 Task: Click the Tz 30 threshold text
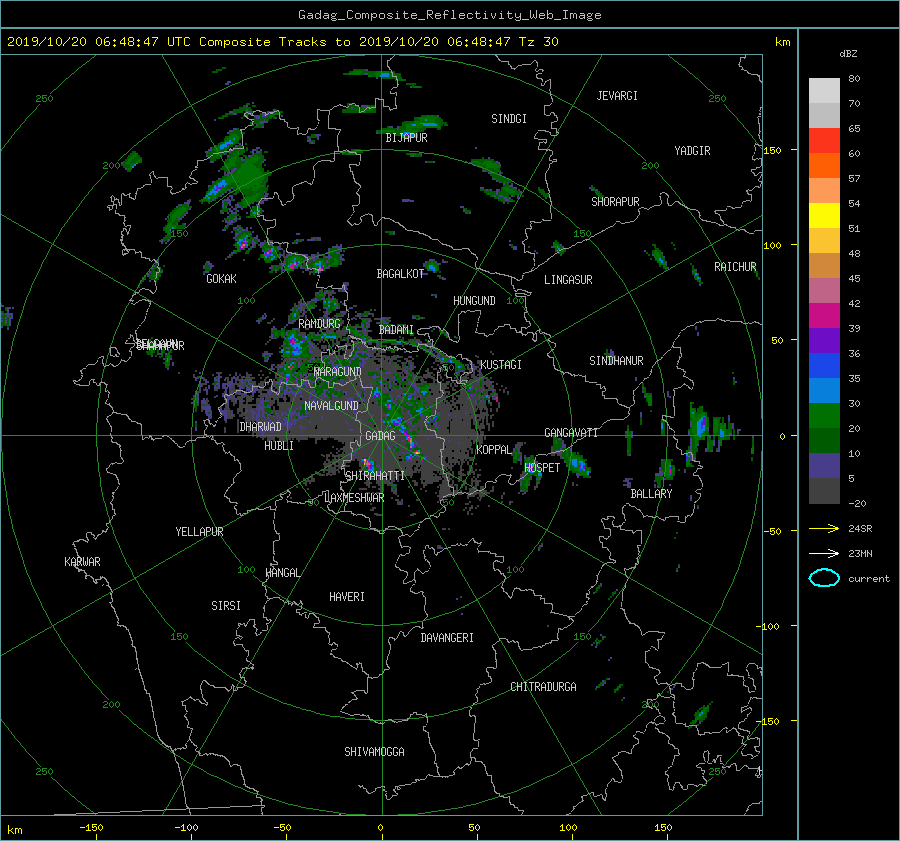(x=538, y=42)
